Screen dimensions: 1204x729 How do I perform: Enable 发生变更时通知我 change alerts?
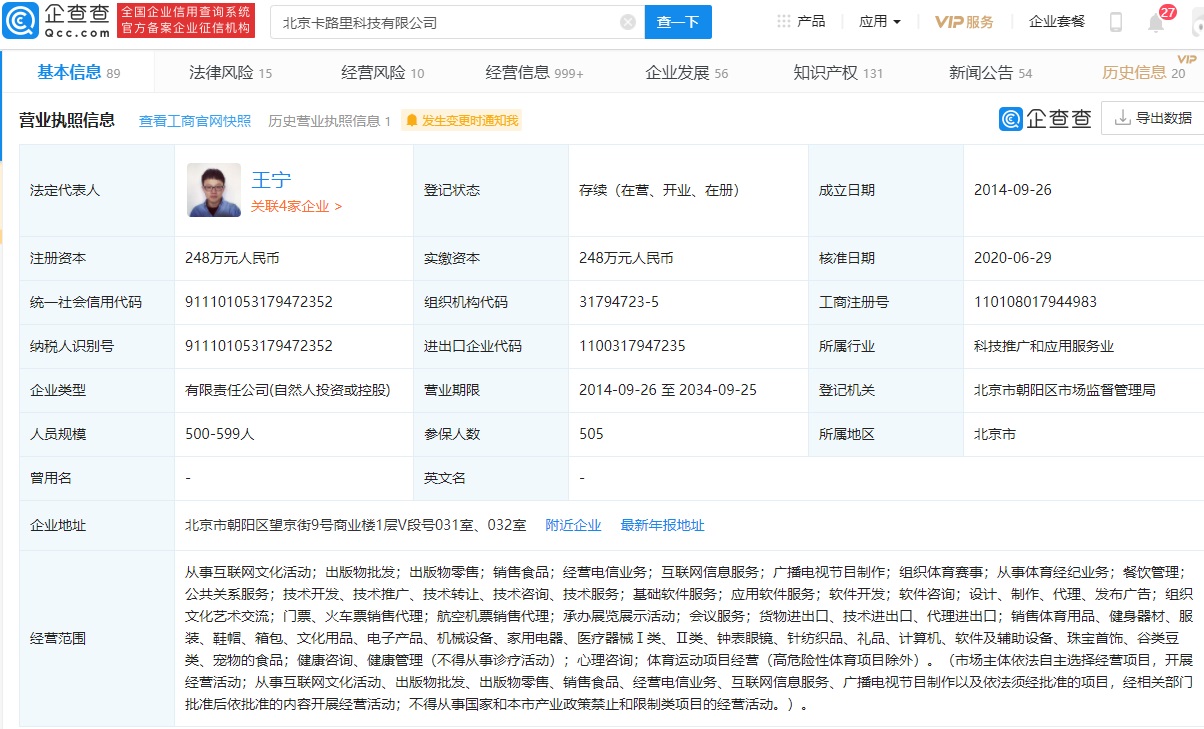460,119
